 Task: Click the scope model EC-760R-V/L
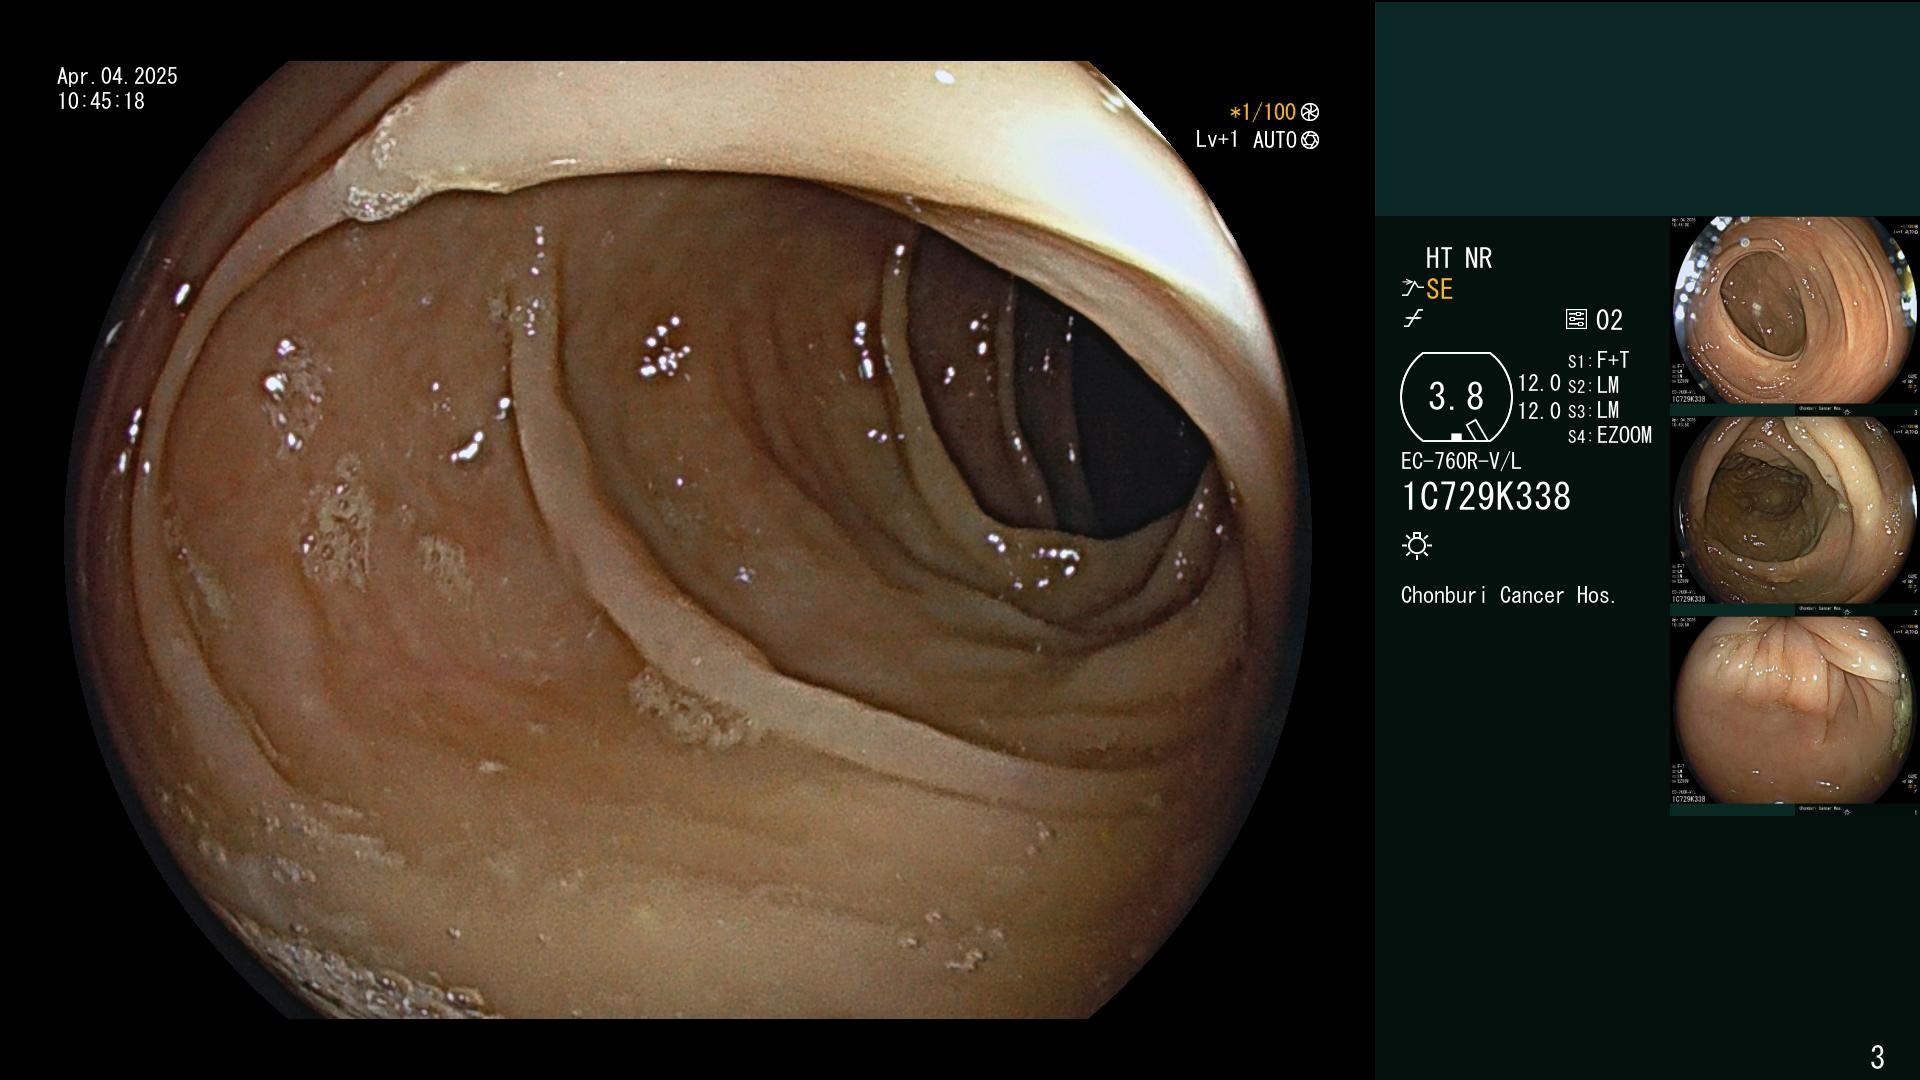(1461, 461)
